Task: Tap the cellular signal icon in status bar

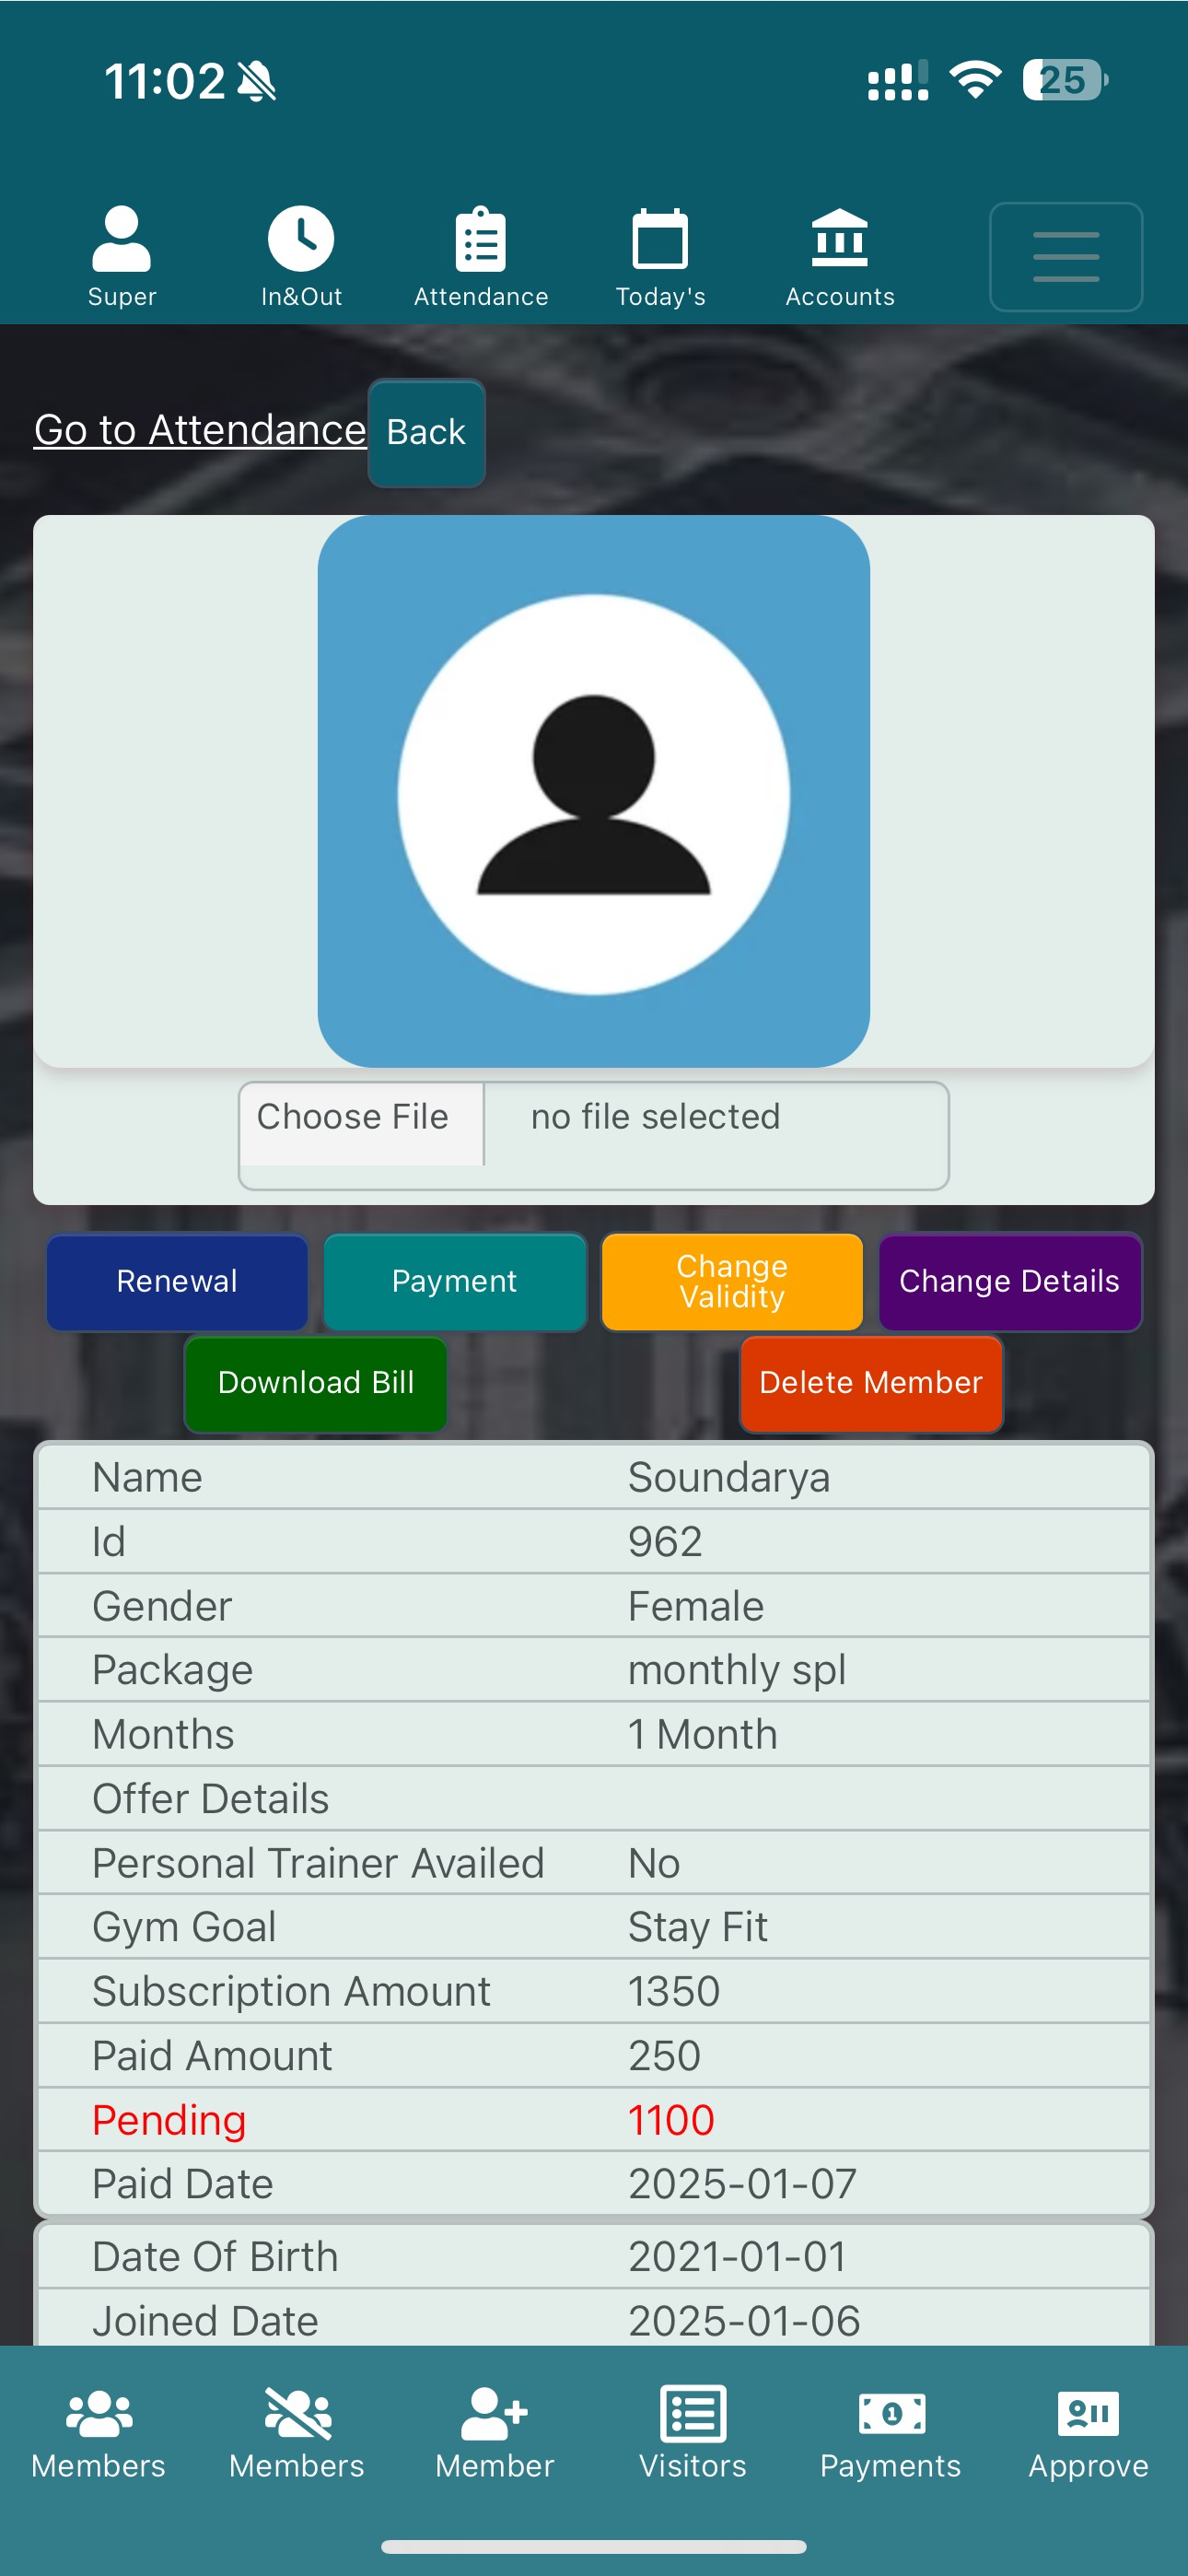Action: 897,81
